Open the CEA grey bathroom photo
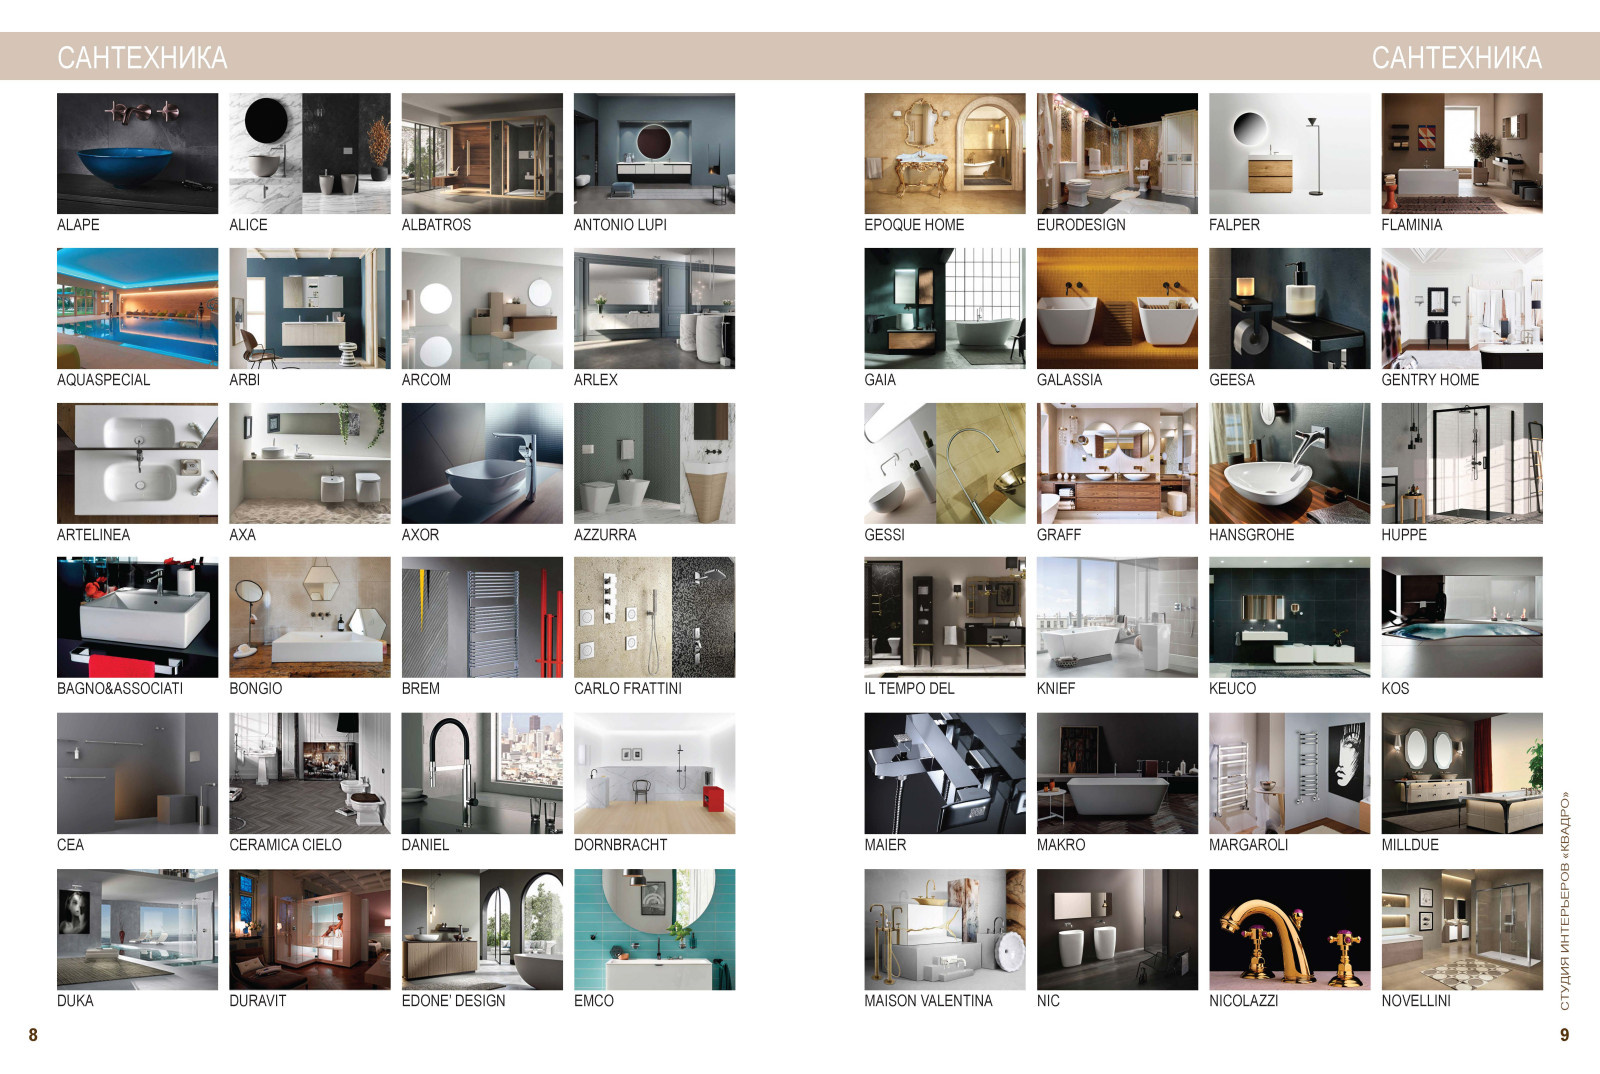The width and height of the screenshot is (1600, 1074). pos(137,773)
